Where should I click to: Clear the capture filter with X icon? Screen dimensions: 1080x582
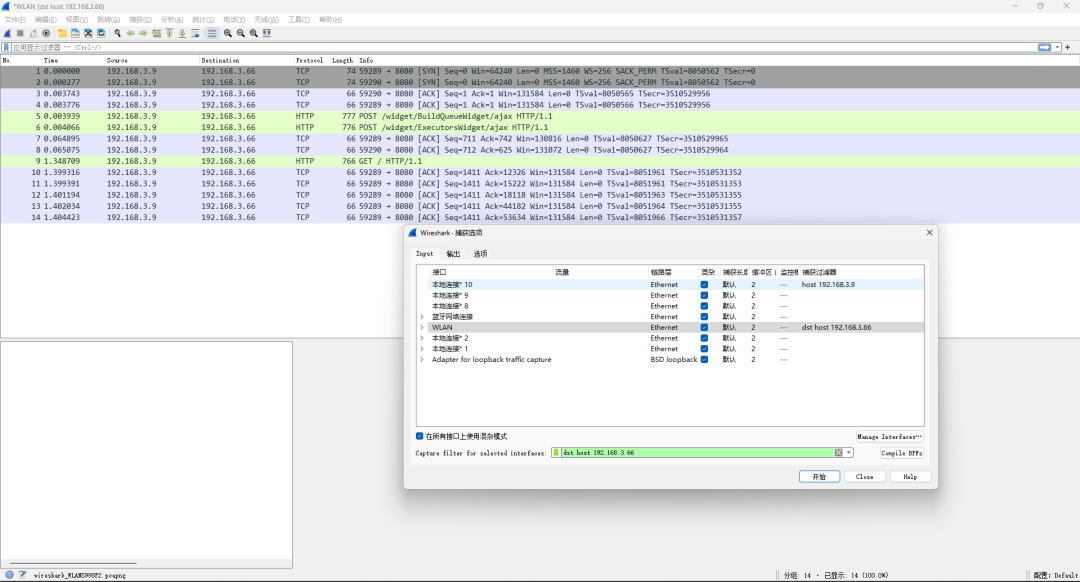tap(839, 453)
